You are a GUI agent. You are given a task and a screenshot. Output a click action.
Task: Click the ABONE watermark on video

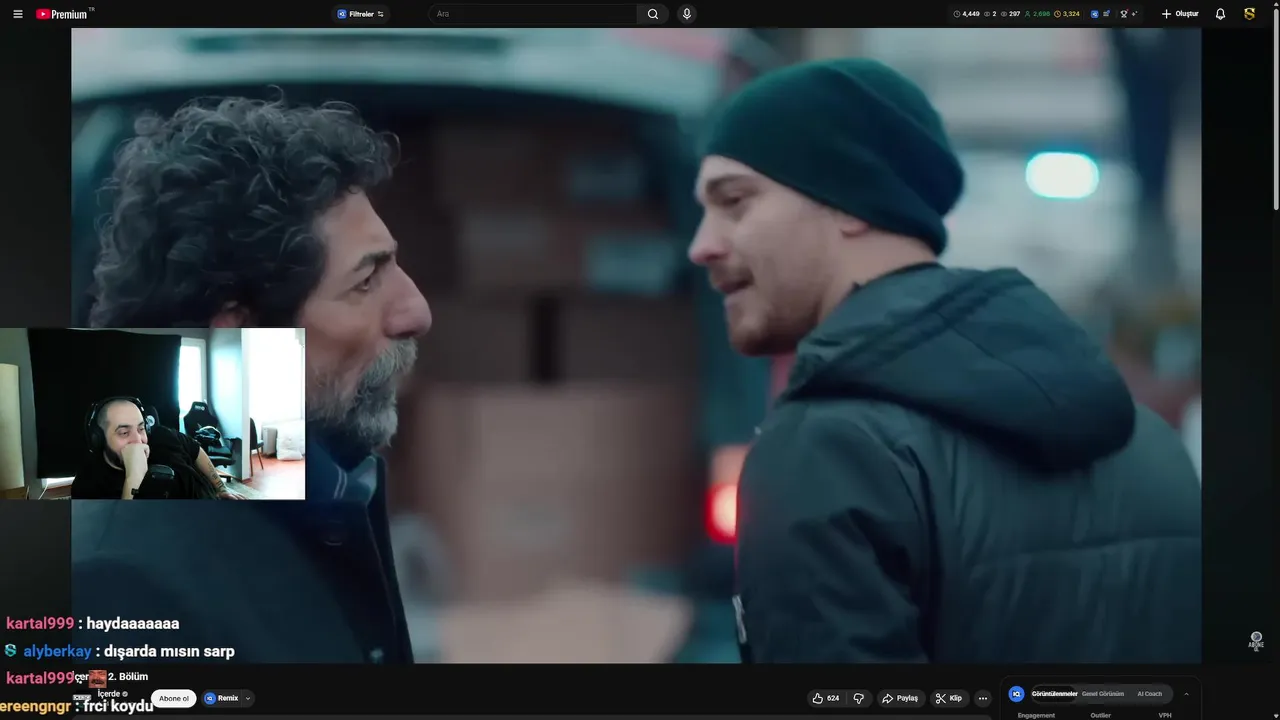[x=1256, y=641]
